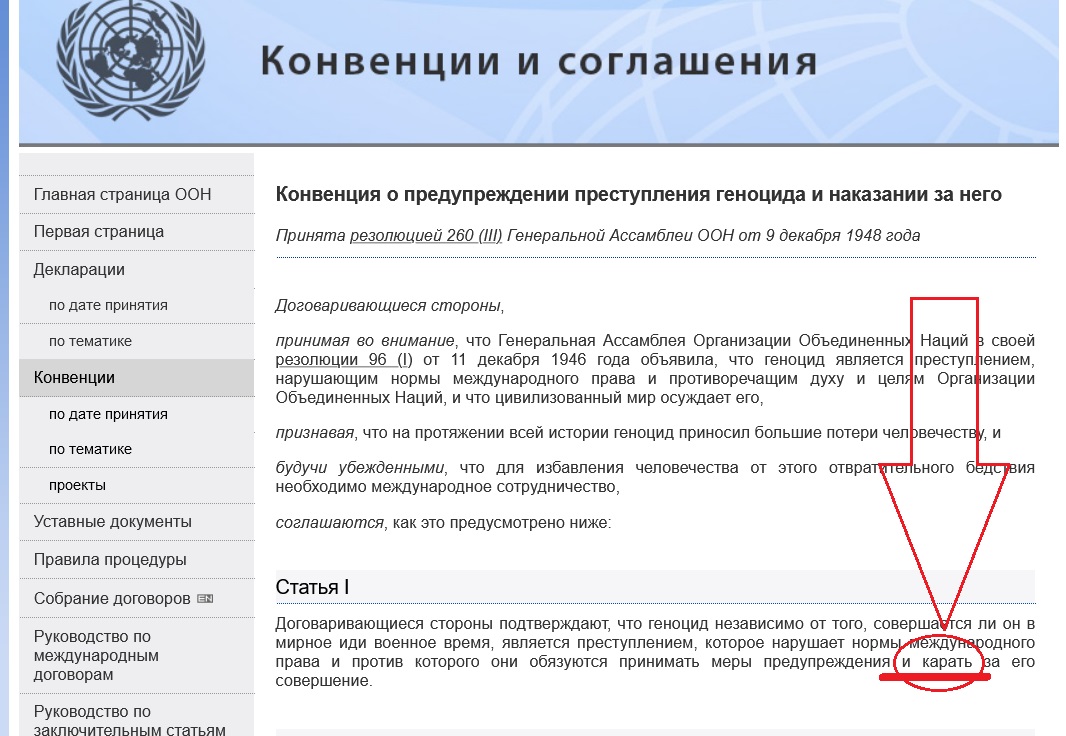This screenshot has height=736, width=1066.
Task: Click the italic Договаривающиеся стороны line
Action: click(x=390, y=306)
